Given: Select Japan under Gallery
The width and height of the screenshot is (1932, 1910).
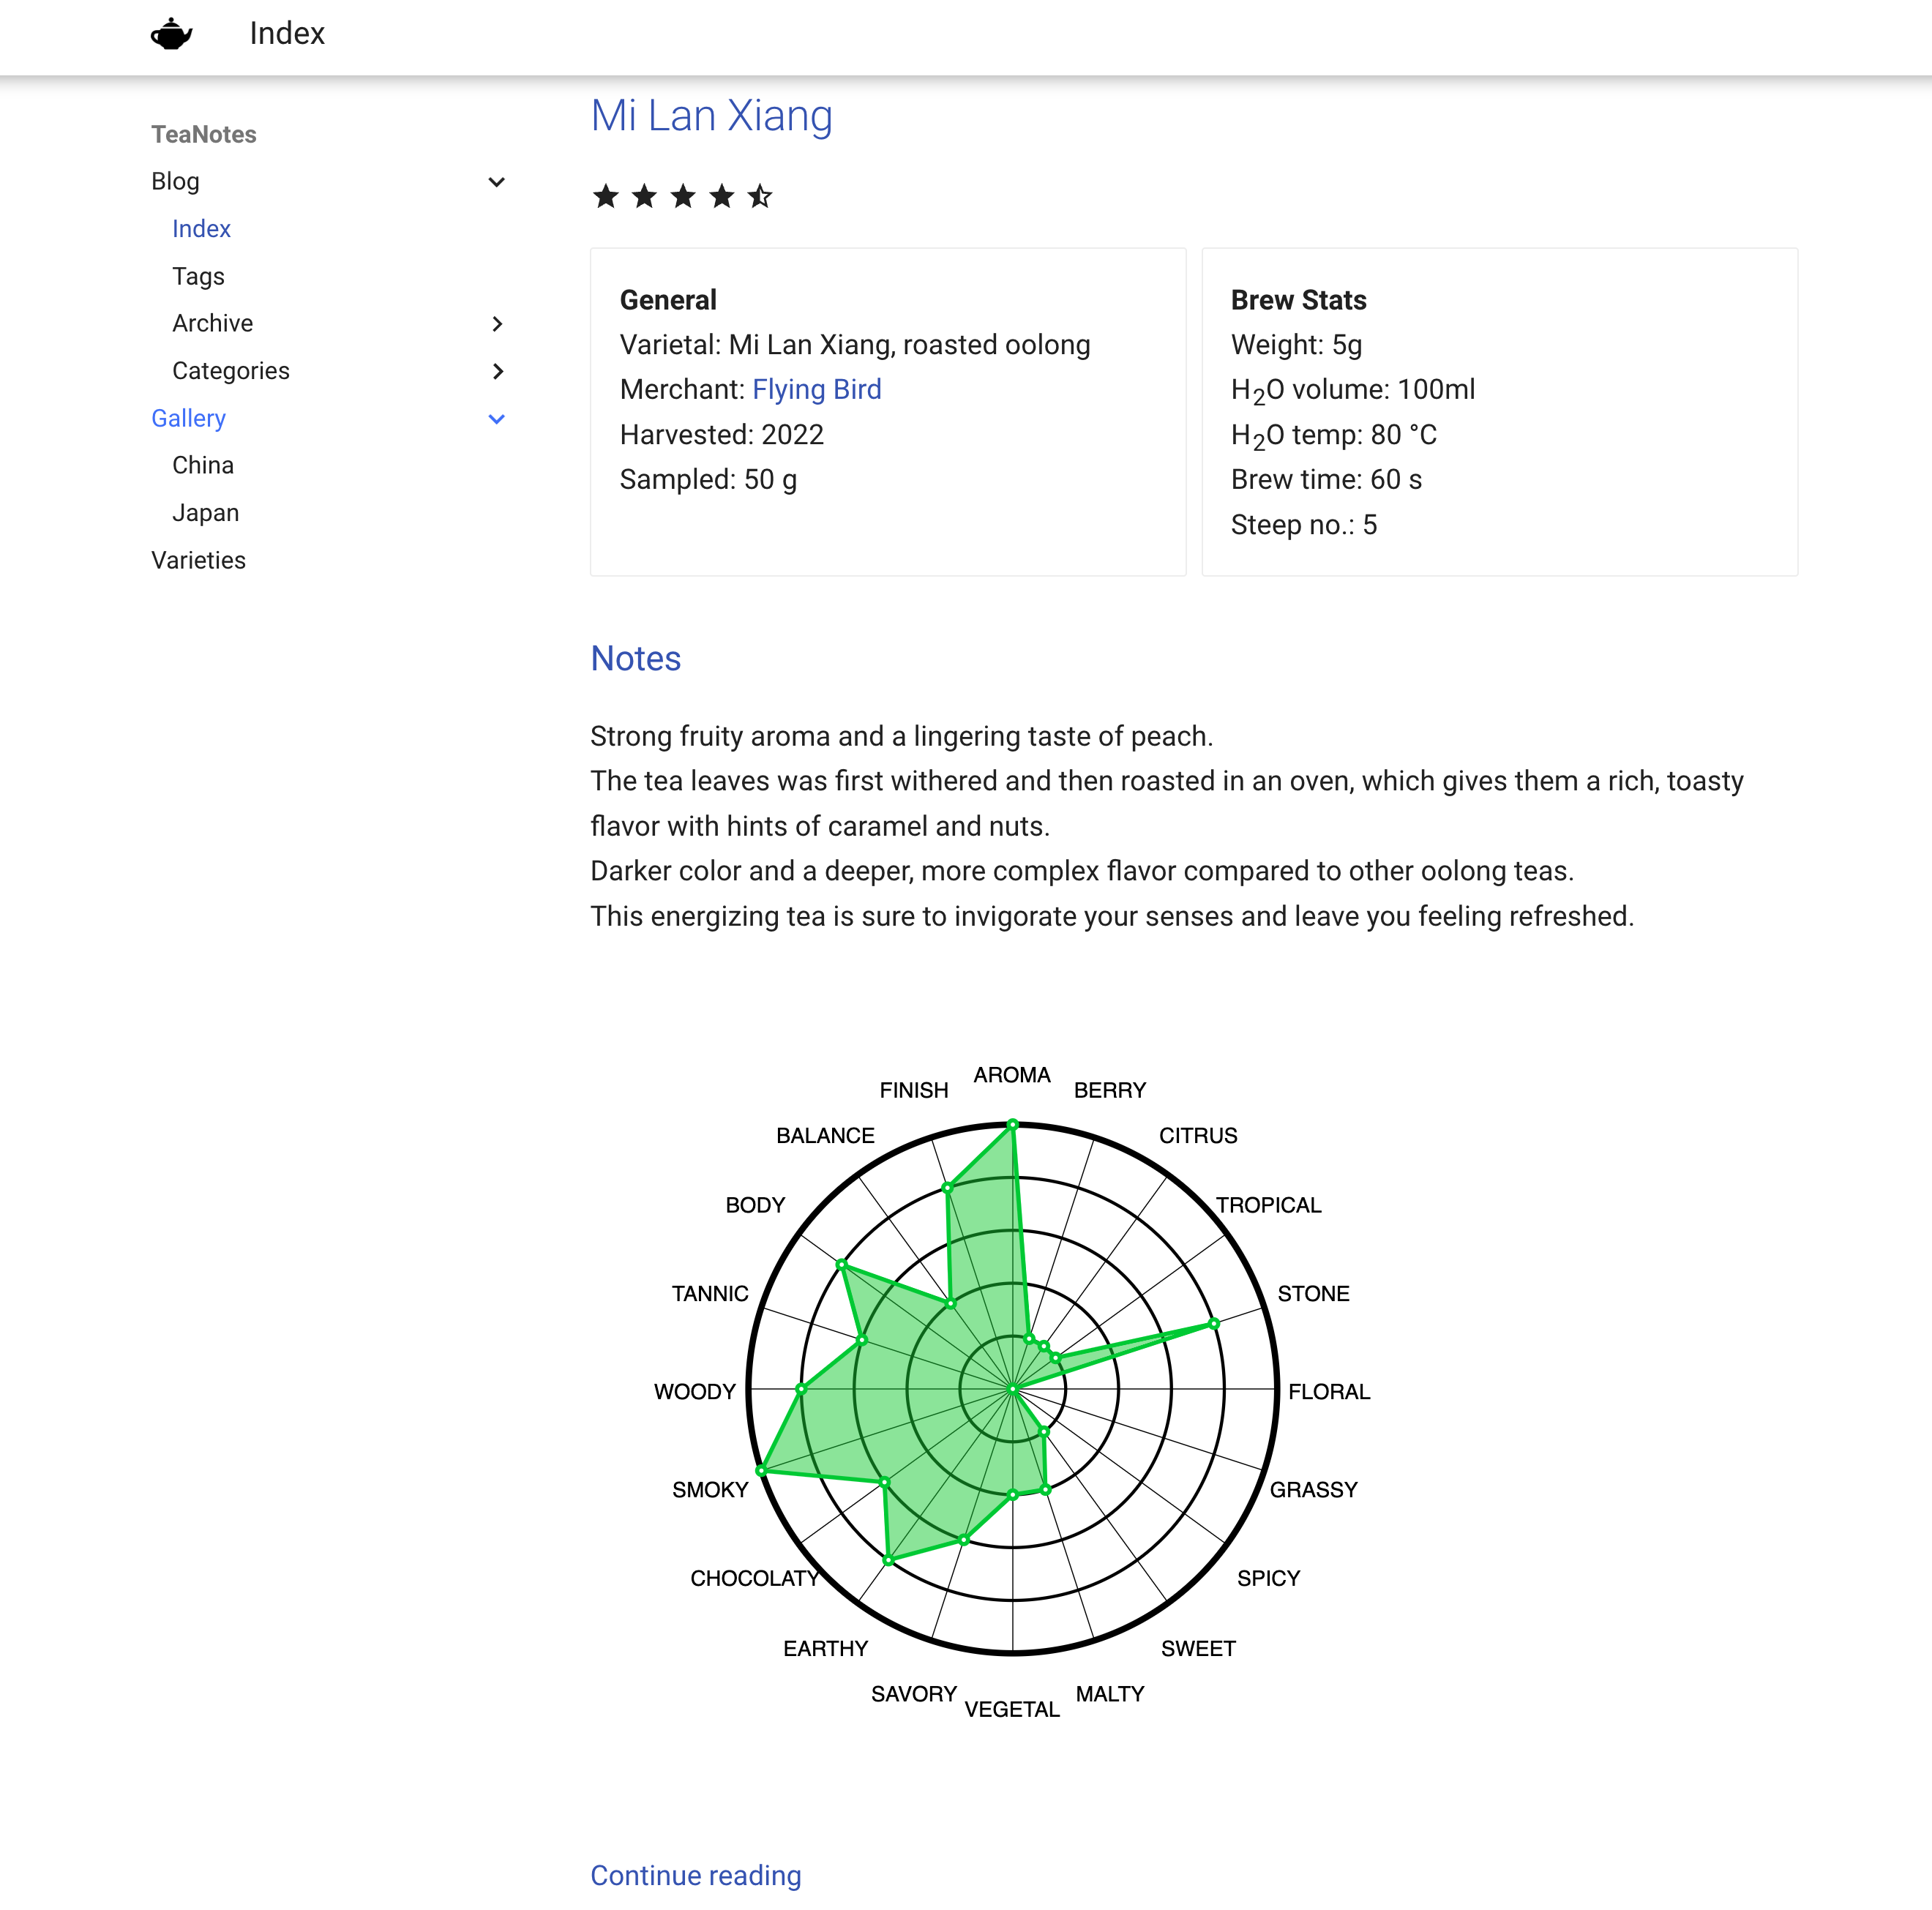Looking at the screenshot, I should [x=205, y=513].
